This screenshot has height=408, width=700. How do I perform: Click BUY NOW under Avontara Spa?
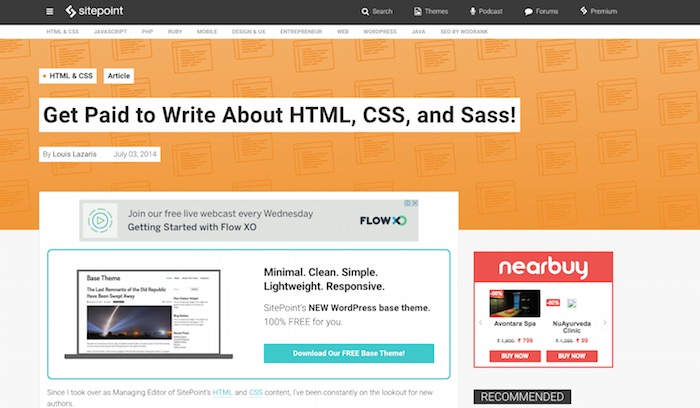[x=515, y=356]
